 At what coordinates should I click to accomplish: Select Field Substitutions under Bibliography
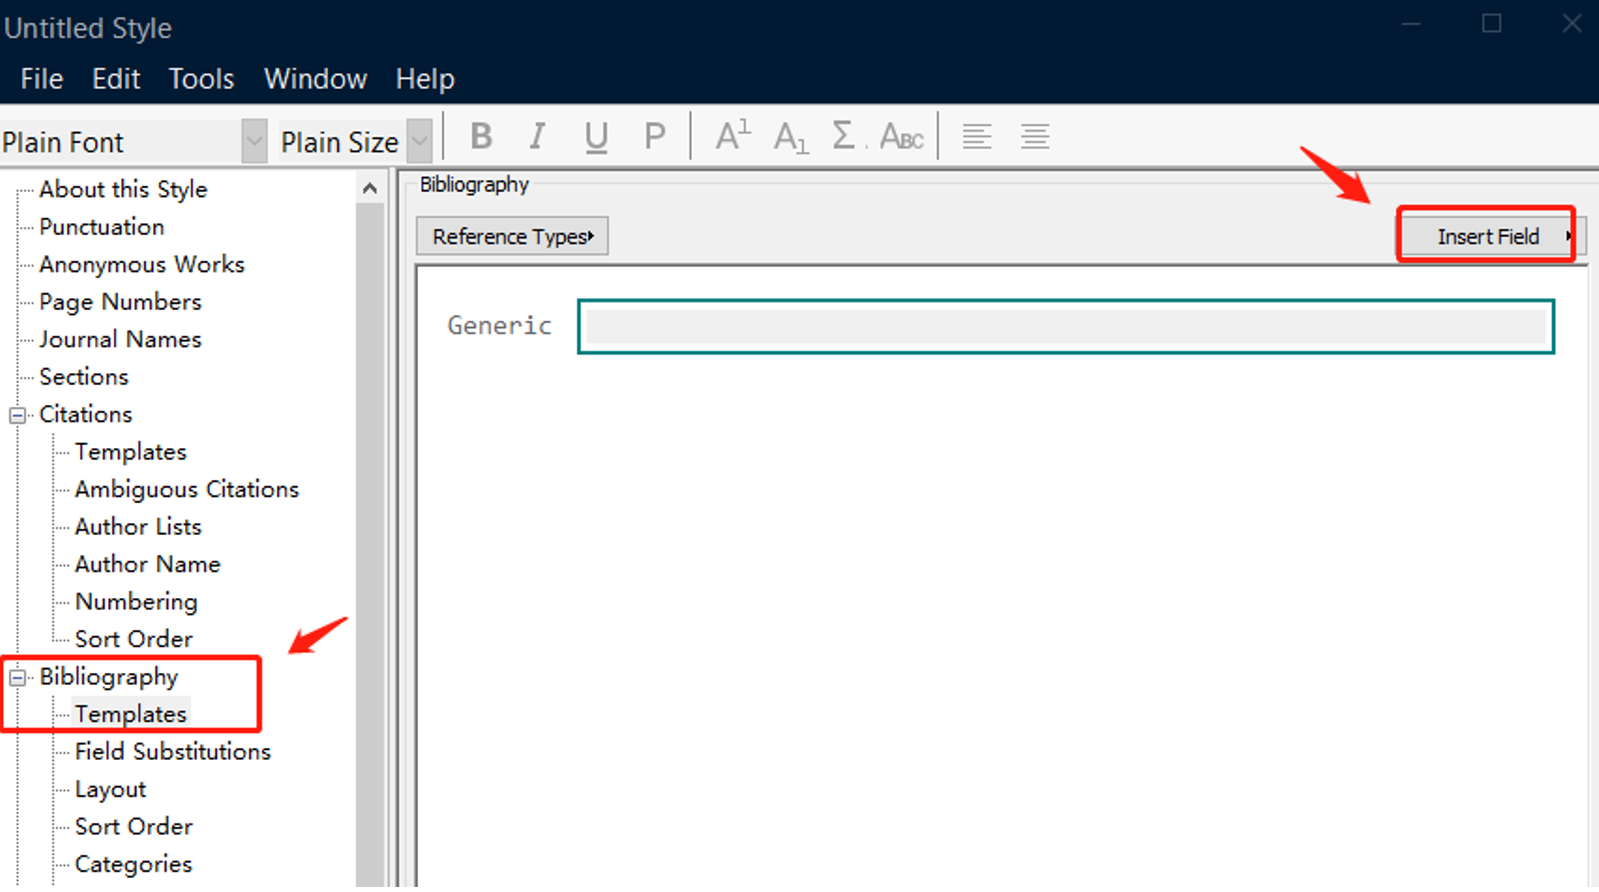(x=172, y=752)
